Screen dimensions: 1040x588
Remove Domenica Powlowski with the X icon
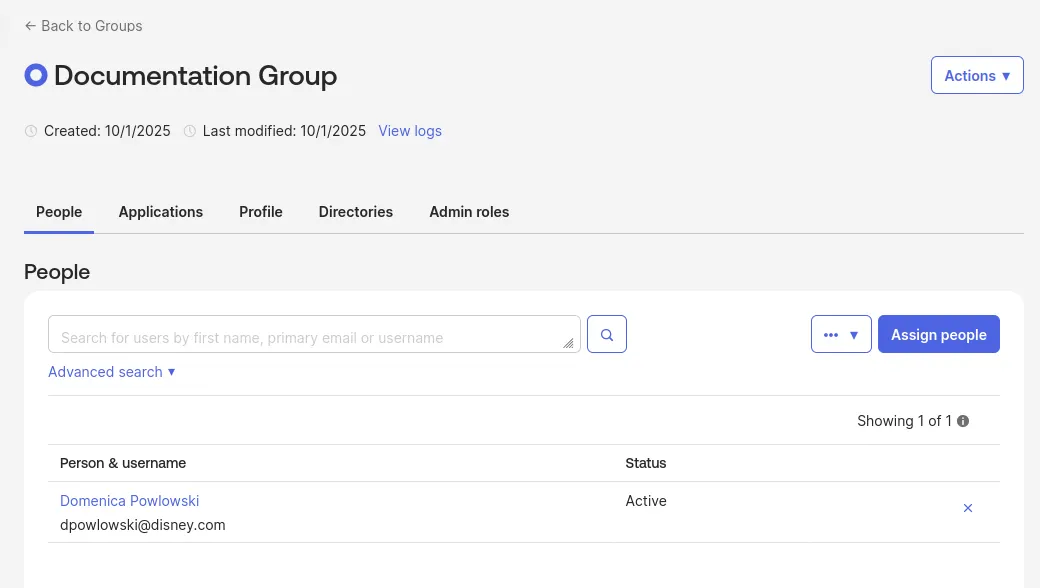pos(968,508)
